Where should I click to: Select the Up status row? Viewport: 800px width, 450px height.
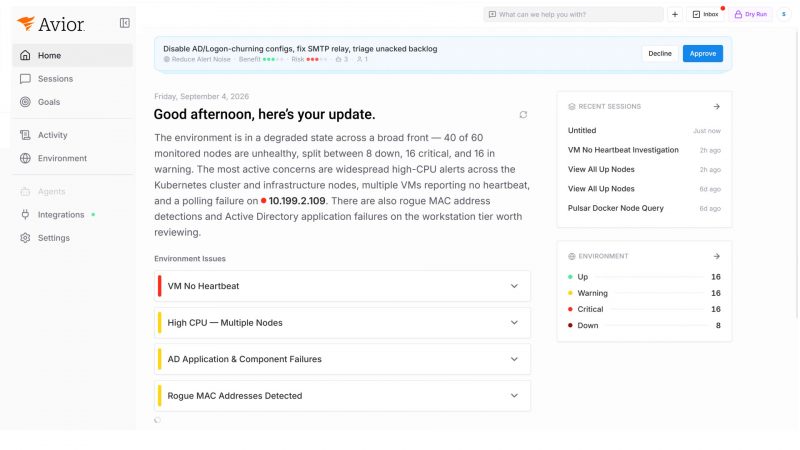[644, 277]
